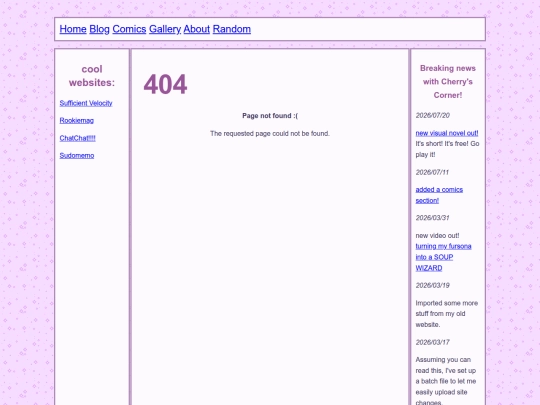The width and height of the screenshot is (540, 405).
Task: Open the Home navigation link
Action: (73, 29)
